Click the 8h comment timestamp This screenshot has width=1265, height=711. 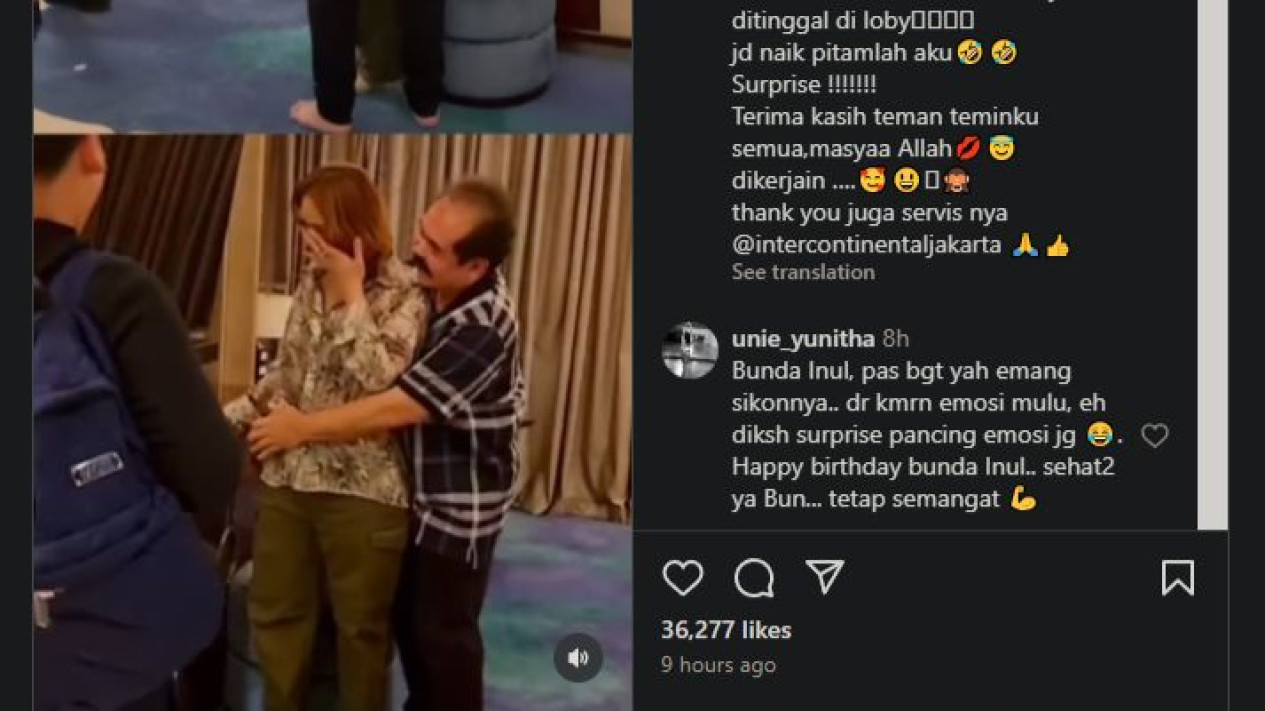click(x=896, y=339)
